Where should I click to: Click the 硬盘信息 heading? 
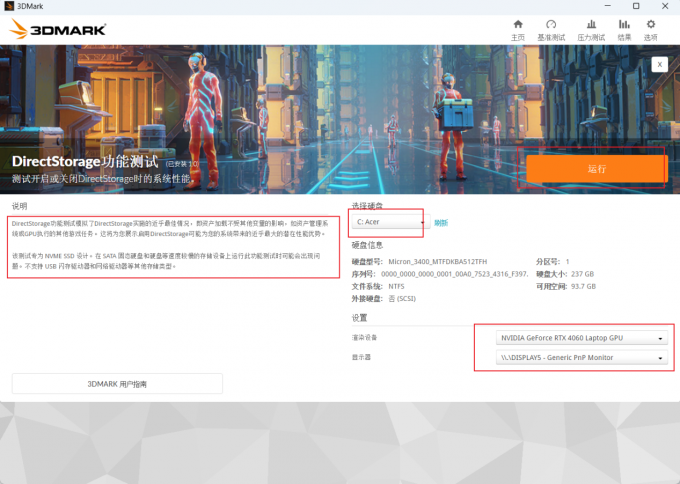(x=367, y=245)
